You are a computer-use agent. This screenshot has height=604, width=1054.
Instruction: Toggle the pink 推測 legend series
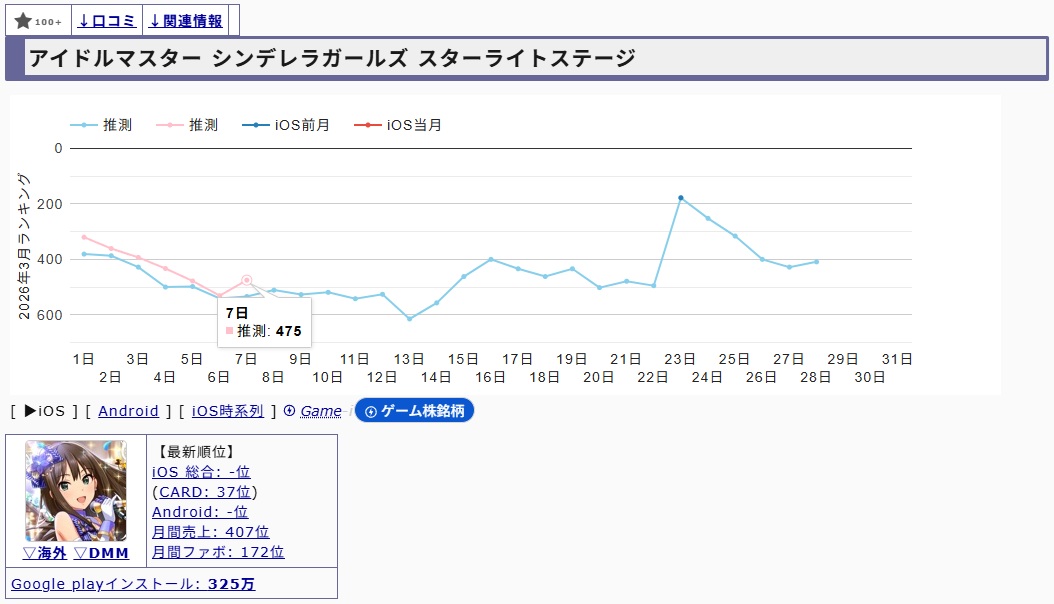[x=187, y=125]
